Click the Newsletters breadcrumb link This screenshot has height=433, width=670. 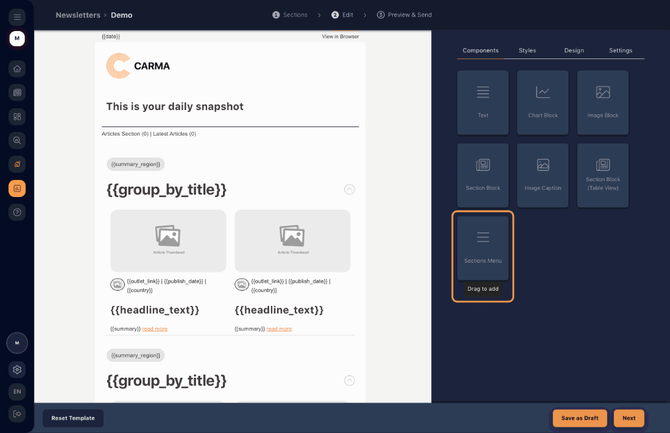[78, 15]
